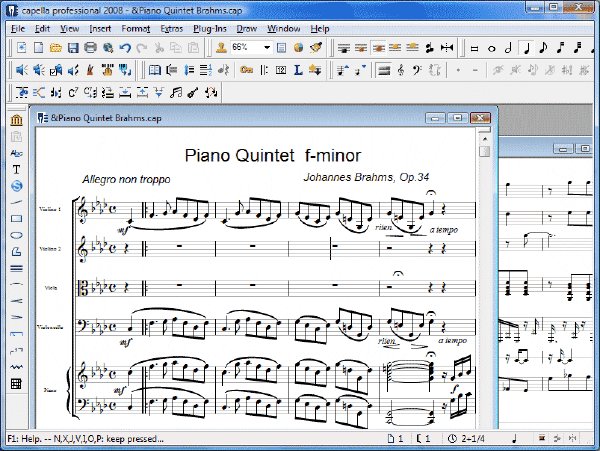Click the Piano Quintet f-minor title

[x=272, y=156]
